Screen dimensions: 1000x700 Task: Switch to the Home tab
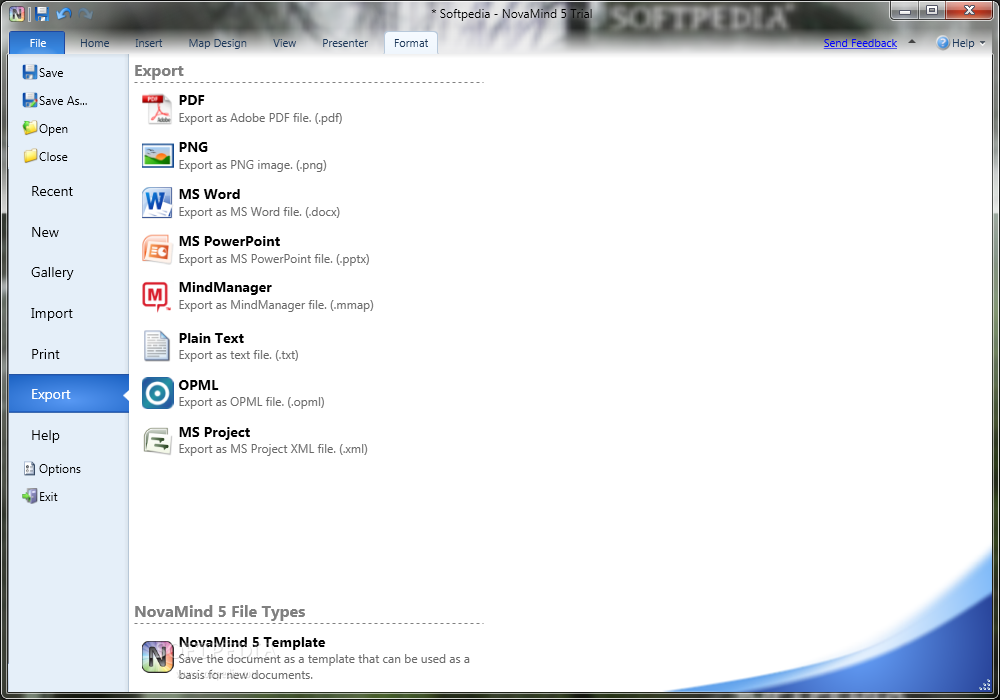94,43
